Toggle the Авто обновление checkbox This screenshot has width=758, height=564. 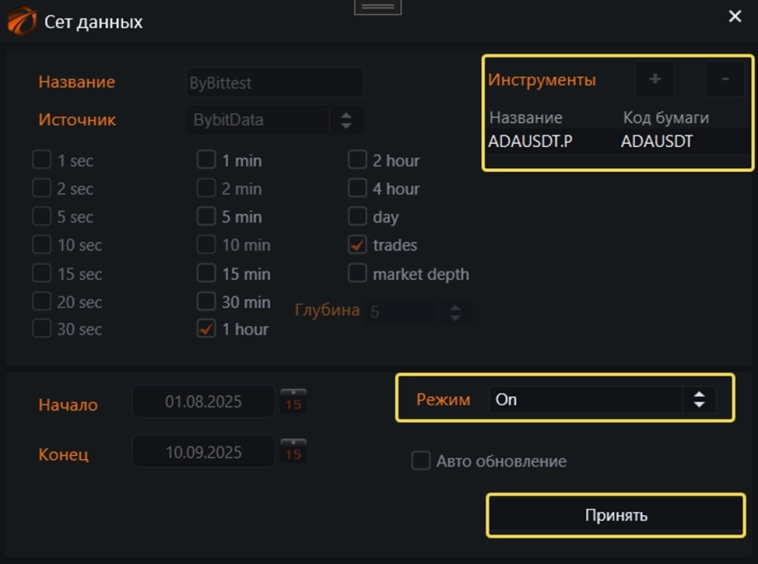tap(421, 460)
